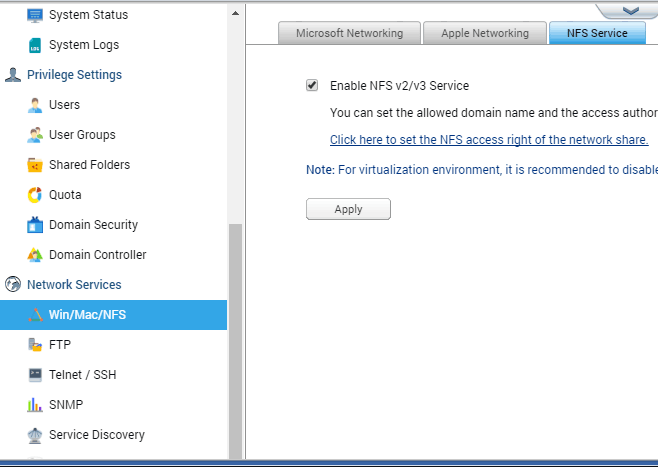Open System Status icon in sidebar
The width and height of the screenshot is (658, 467).
click(x=35, y=15)
